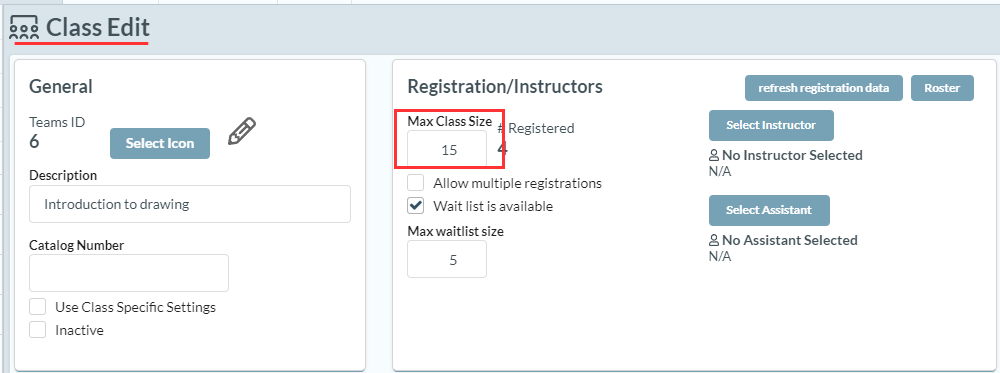Click the person icon beside No Assistant Selected

pos(714,240)
